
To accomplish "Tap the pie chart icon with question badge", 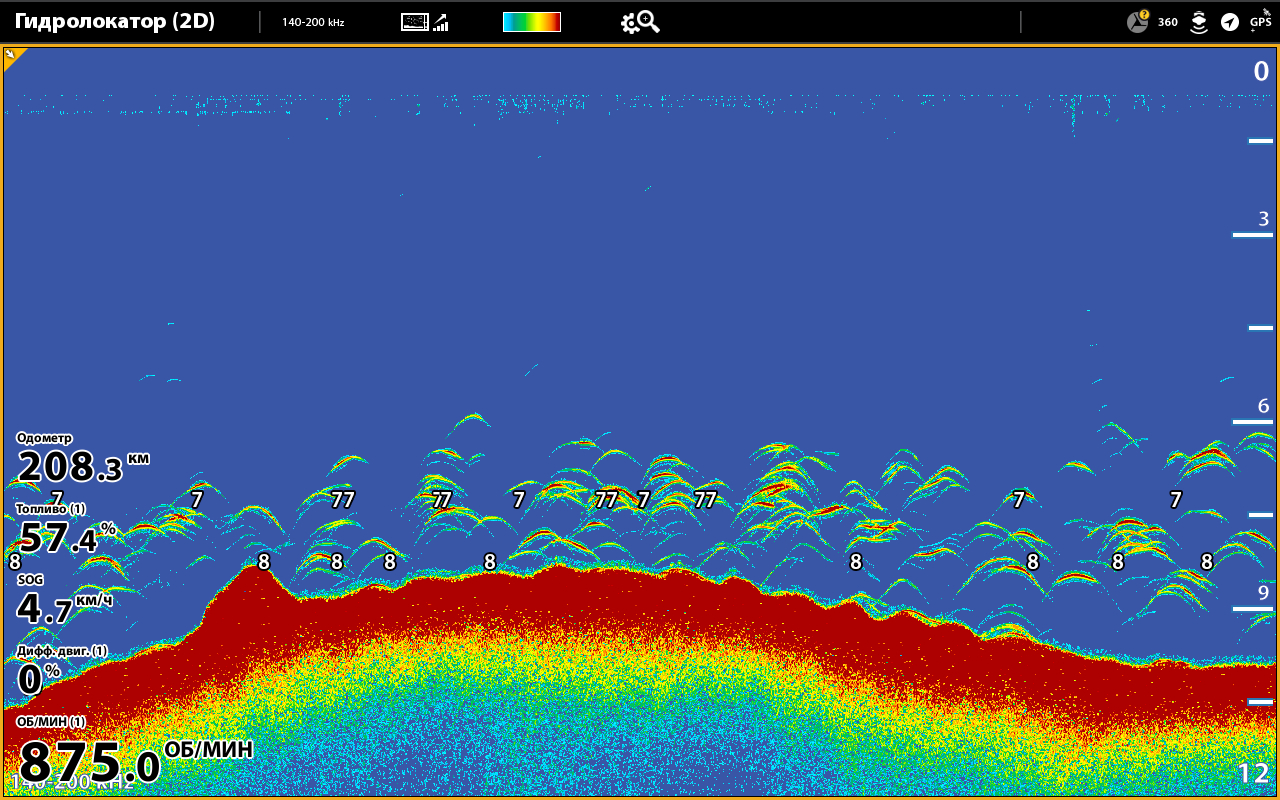I will 1138,21.
